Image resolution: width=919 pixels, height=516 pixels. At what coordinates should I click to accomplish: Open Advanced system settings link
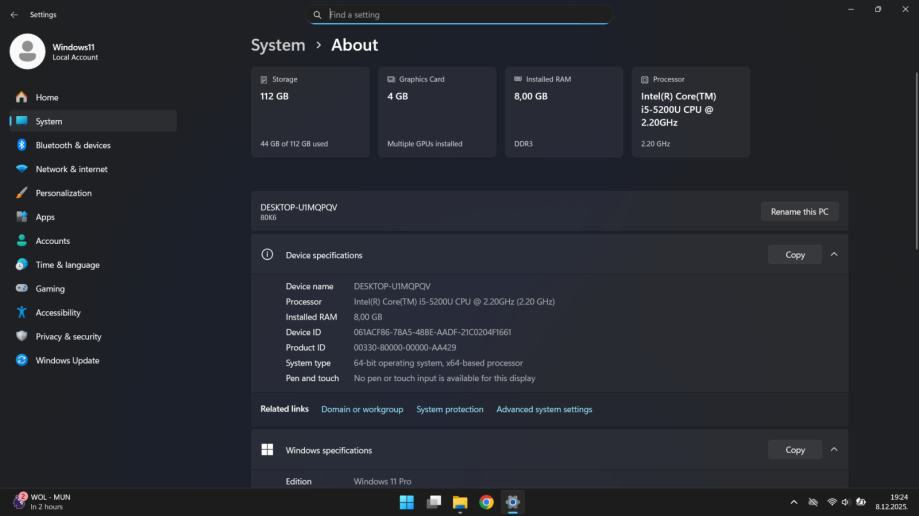pyautogui.click(x=544, y=409)
